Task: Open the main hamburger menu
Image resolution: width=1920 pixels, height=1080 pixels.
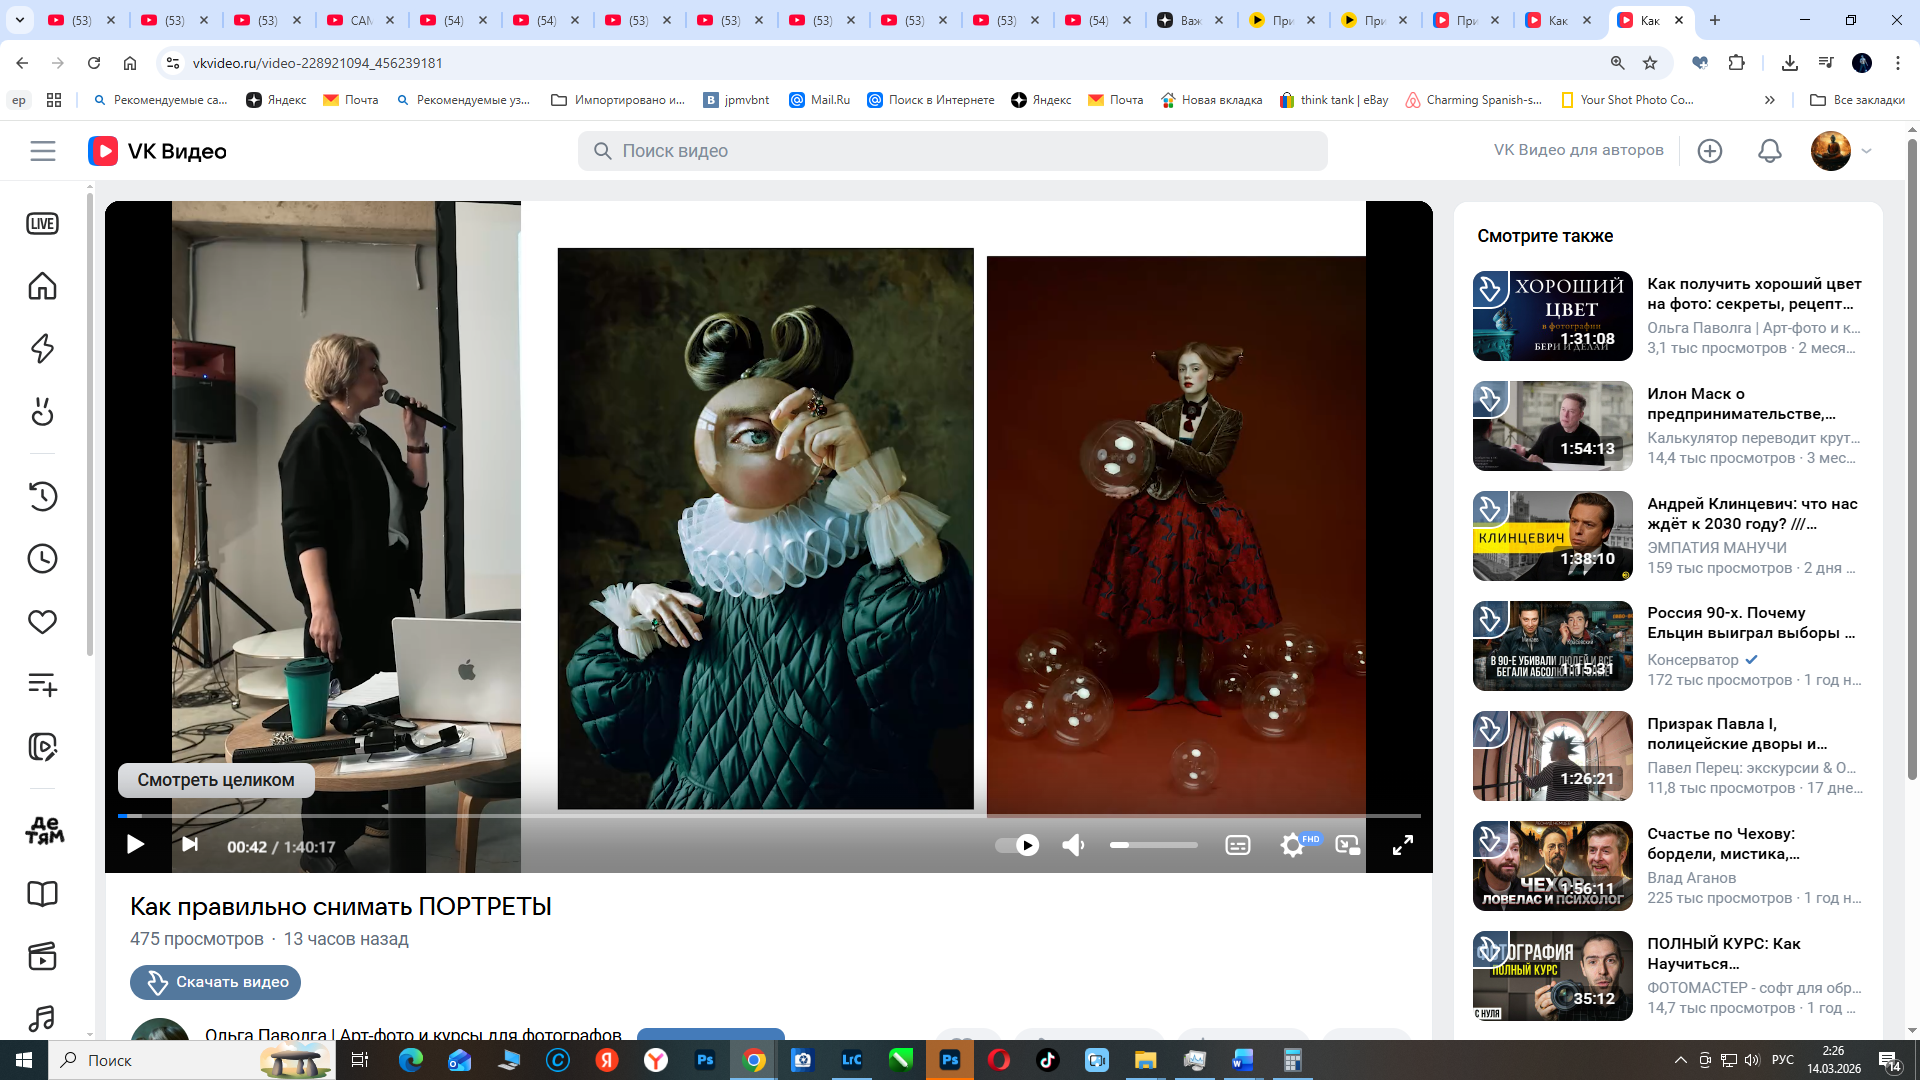Action: 42,151
